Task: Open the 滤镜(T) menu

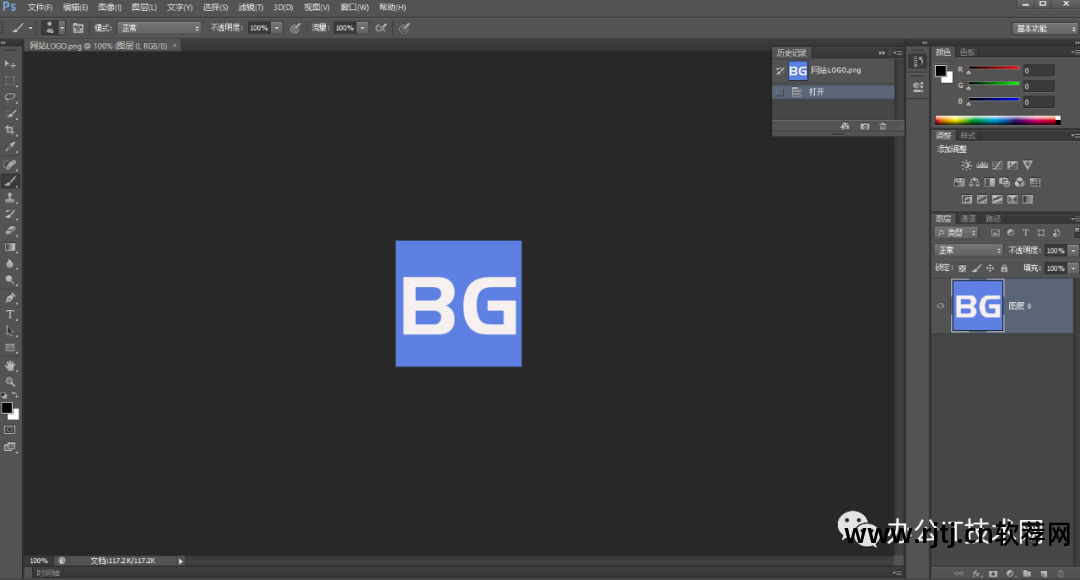Action: [250, 8]
